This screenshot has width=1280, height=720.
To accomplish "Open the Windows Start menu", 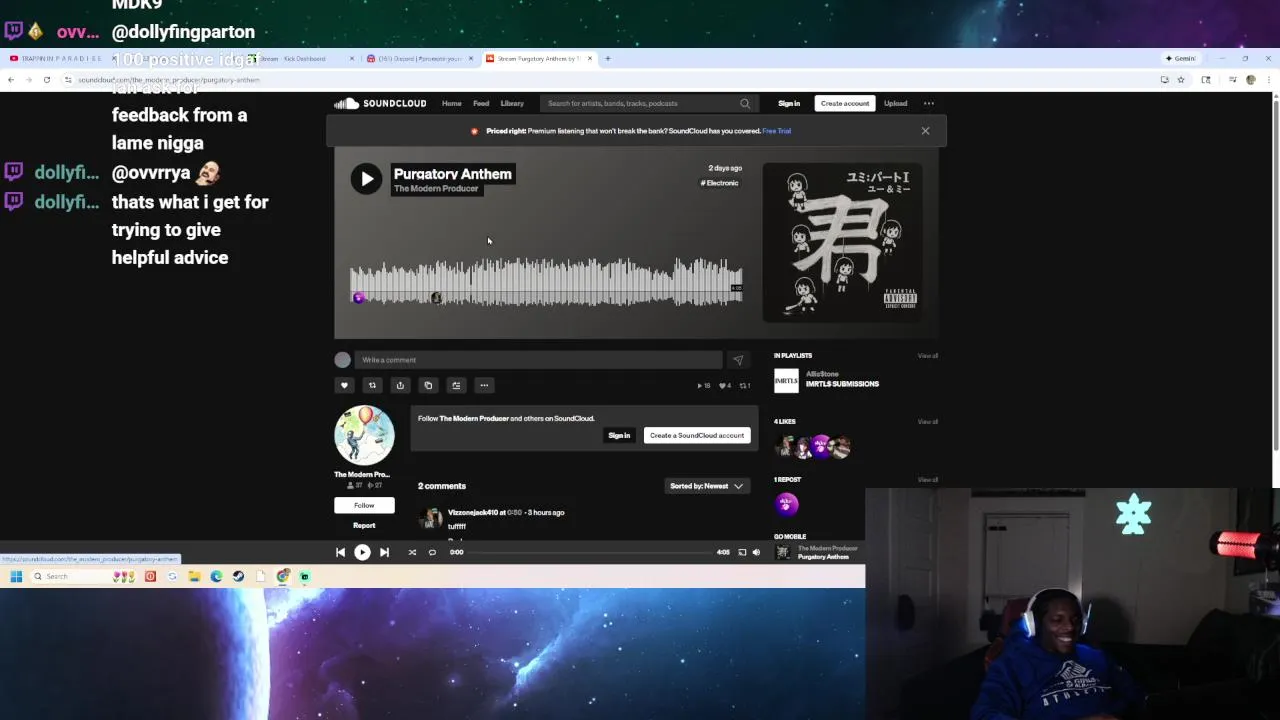I will tap(16, 576).
